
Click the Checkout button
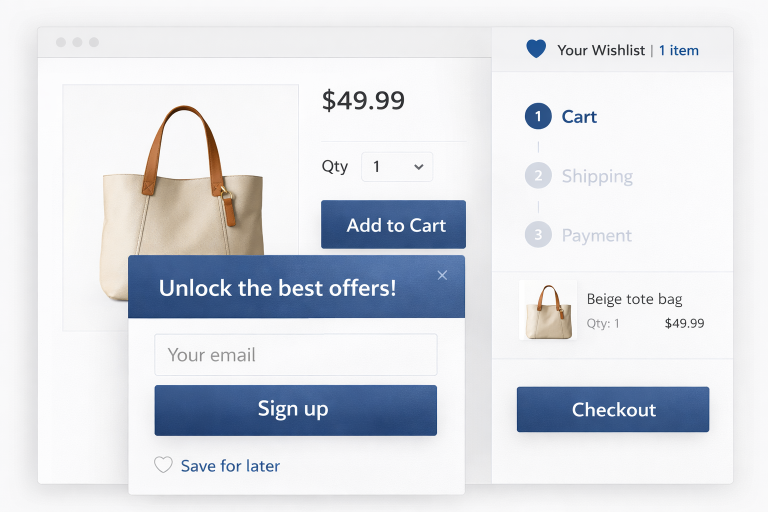click(x=612, y=410)
